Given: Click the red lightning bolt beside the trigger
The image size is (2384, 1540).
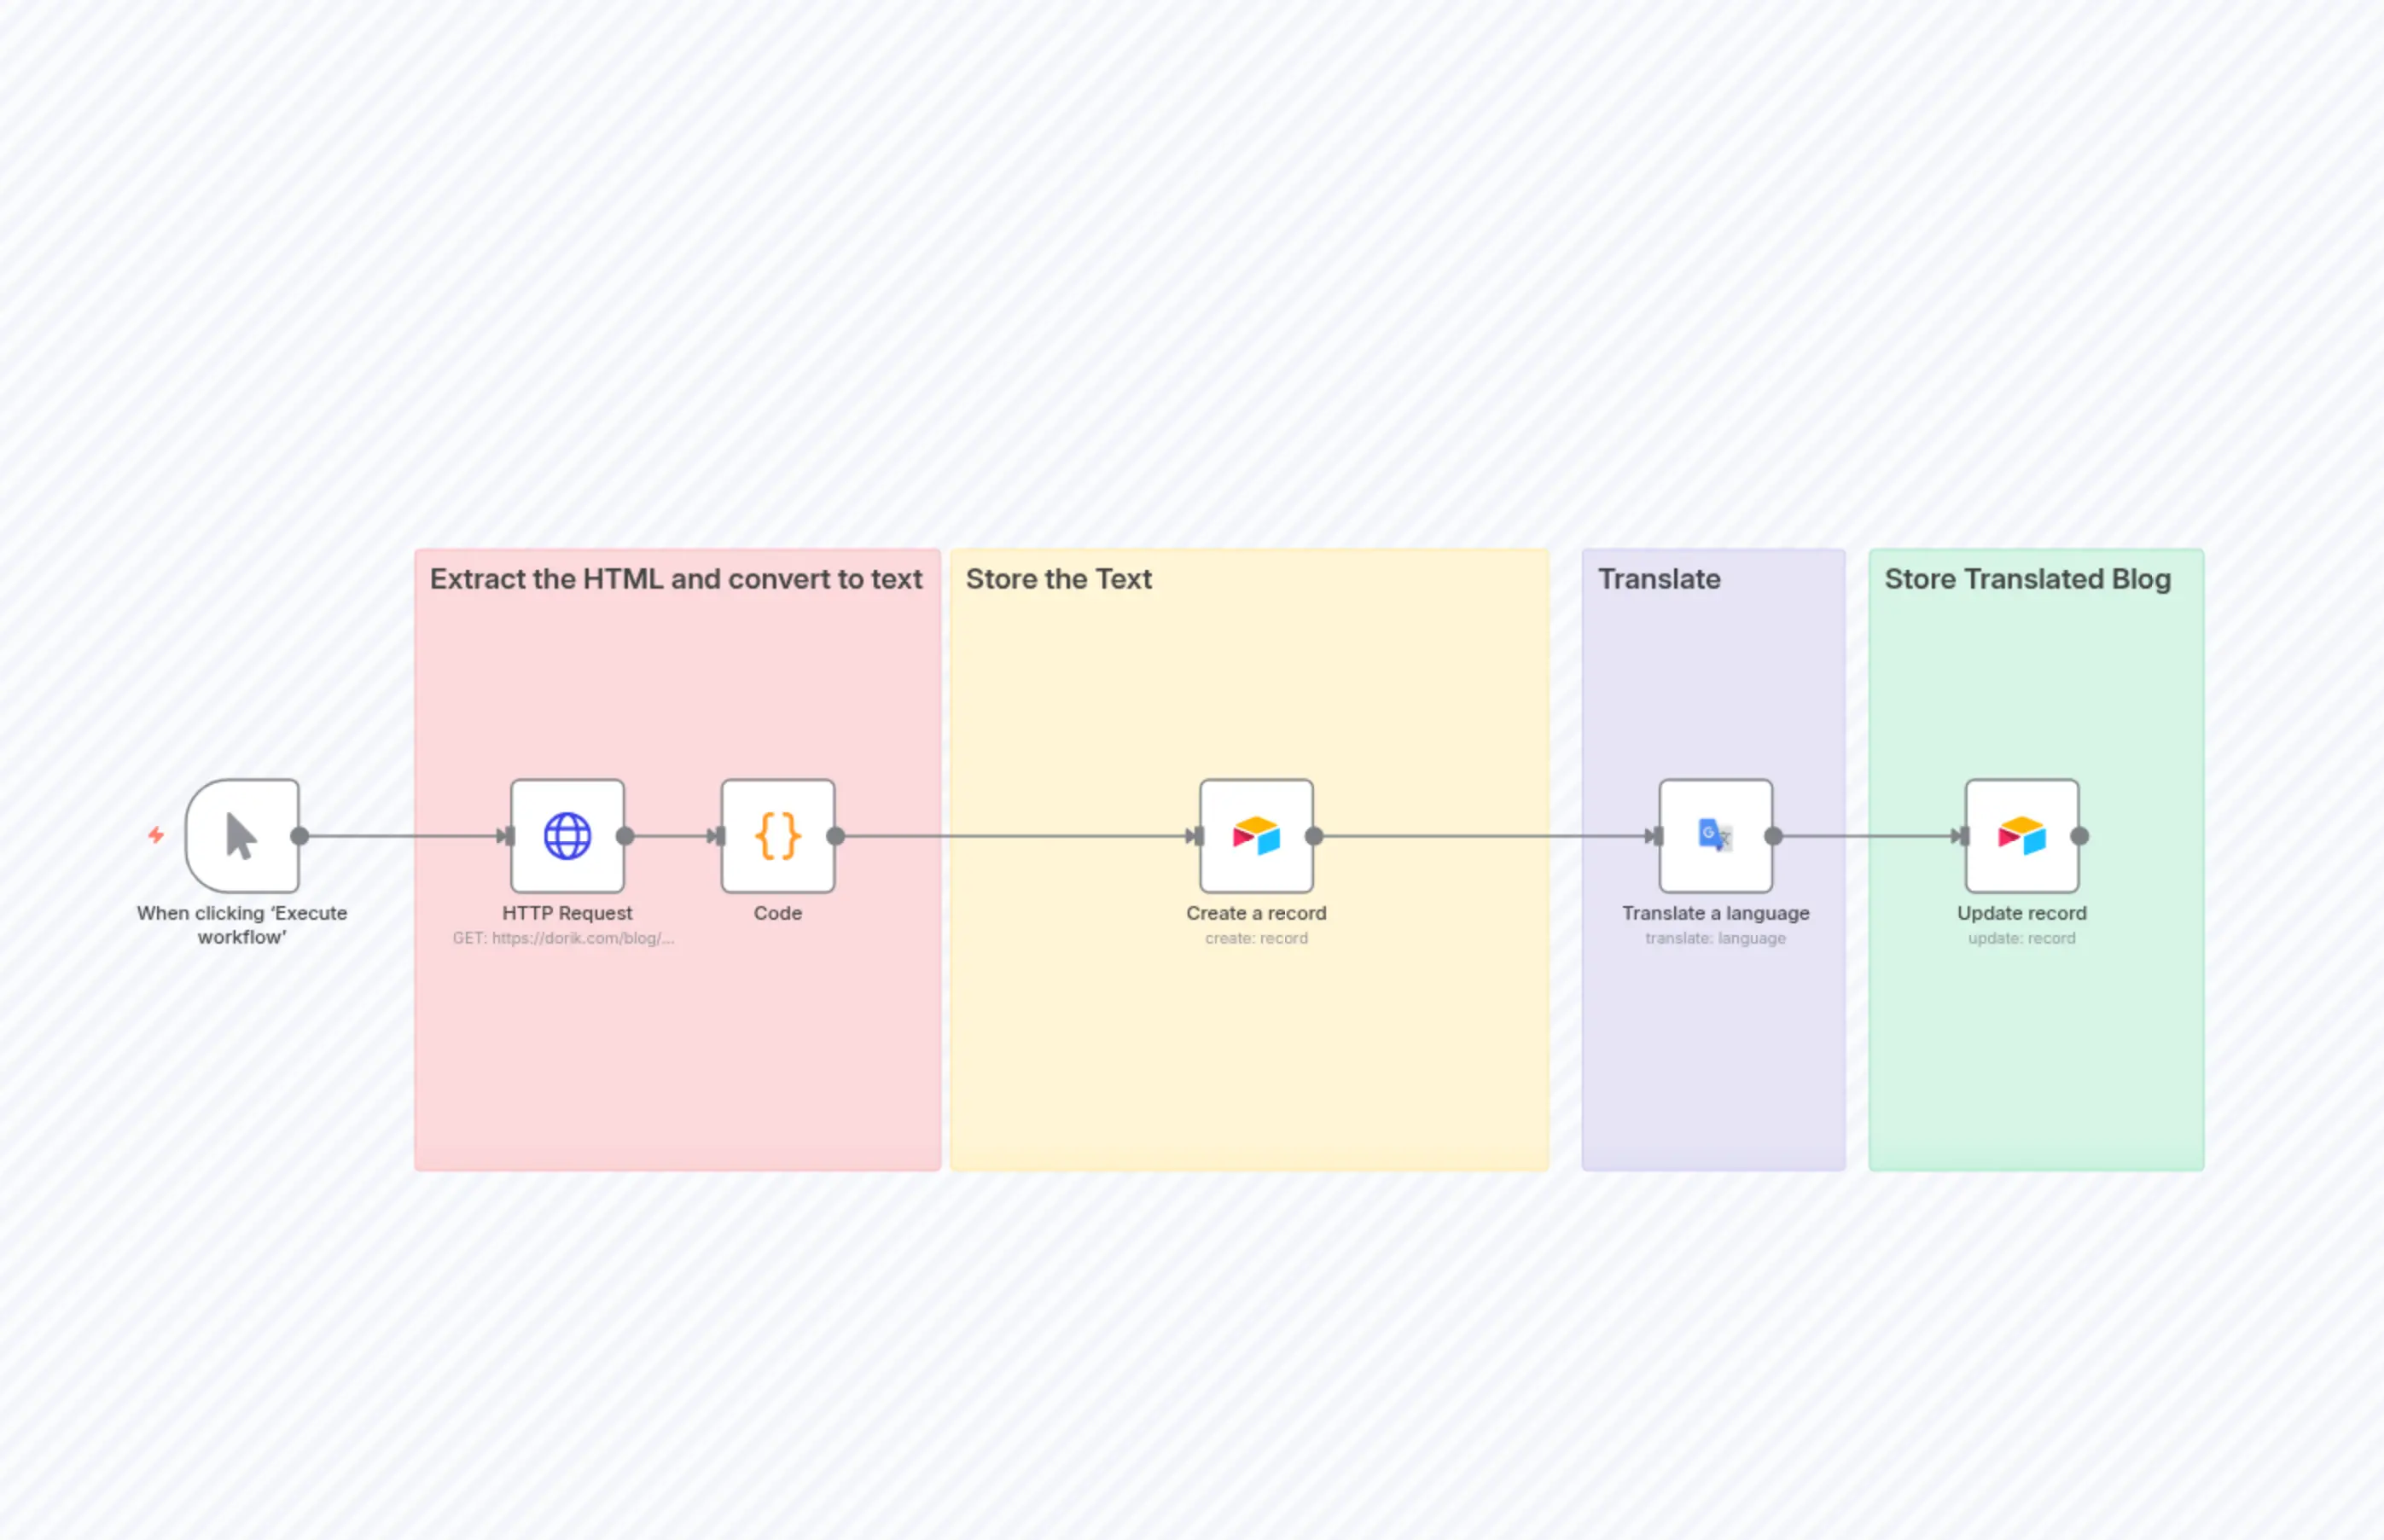Looking at the screenshot, I should [x=156, y=835].
